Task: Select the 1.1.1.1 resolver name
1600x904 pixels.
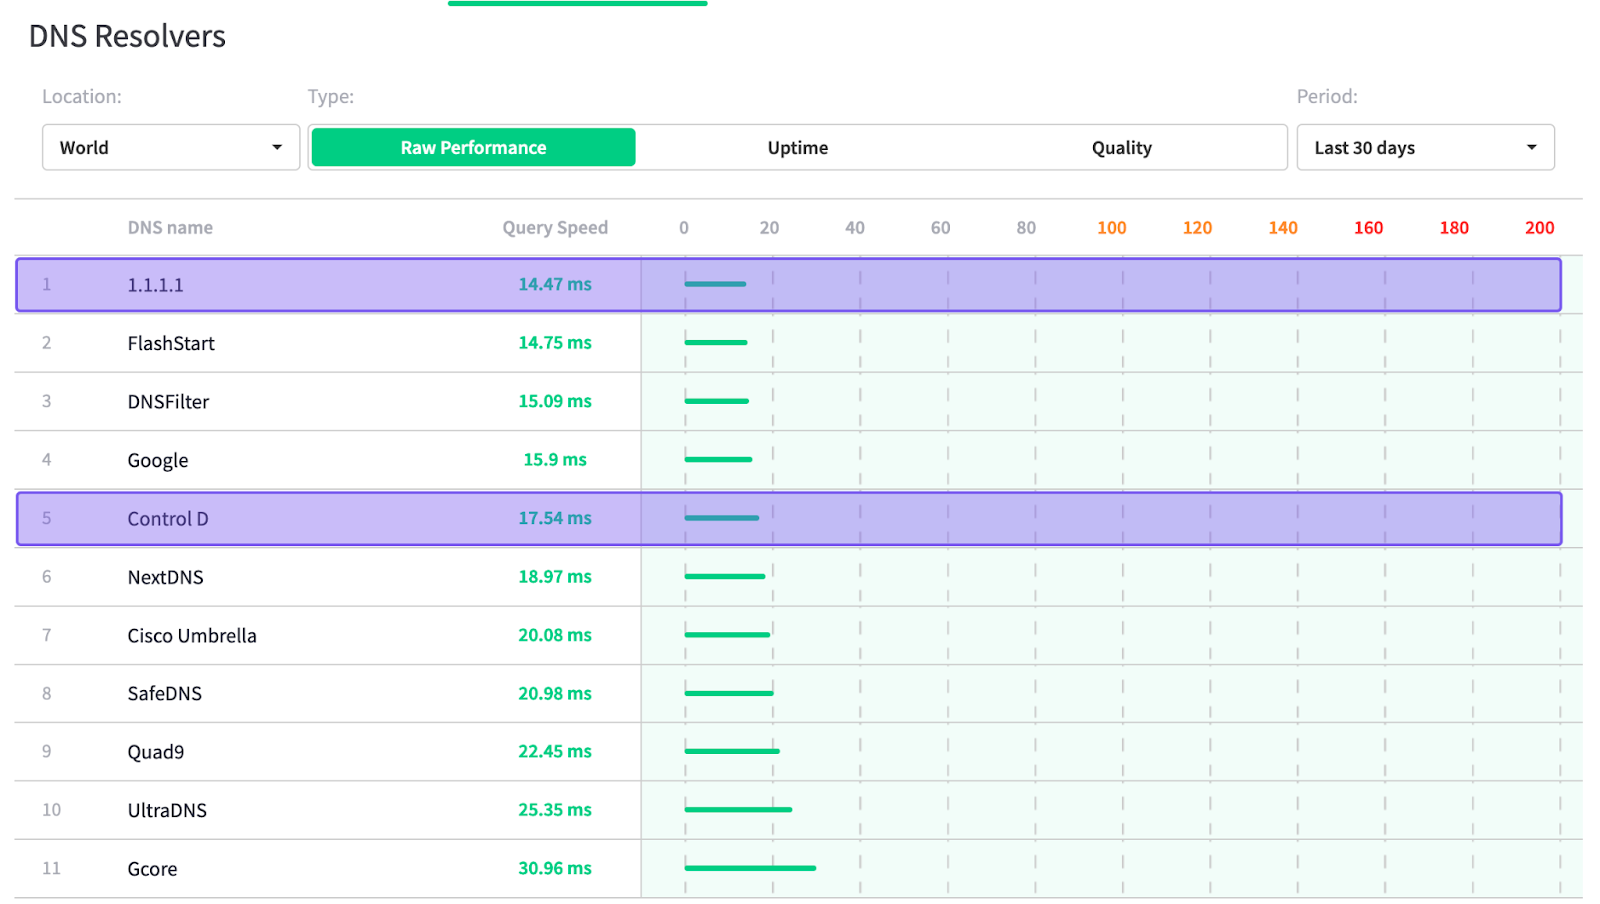Action: click(155, 285)
